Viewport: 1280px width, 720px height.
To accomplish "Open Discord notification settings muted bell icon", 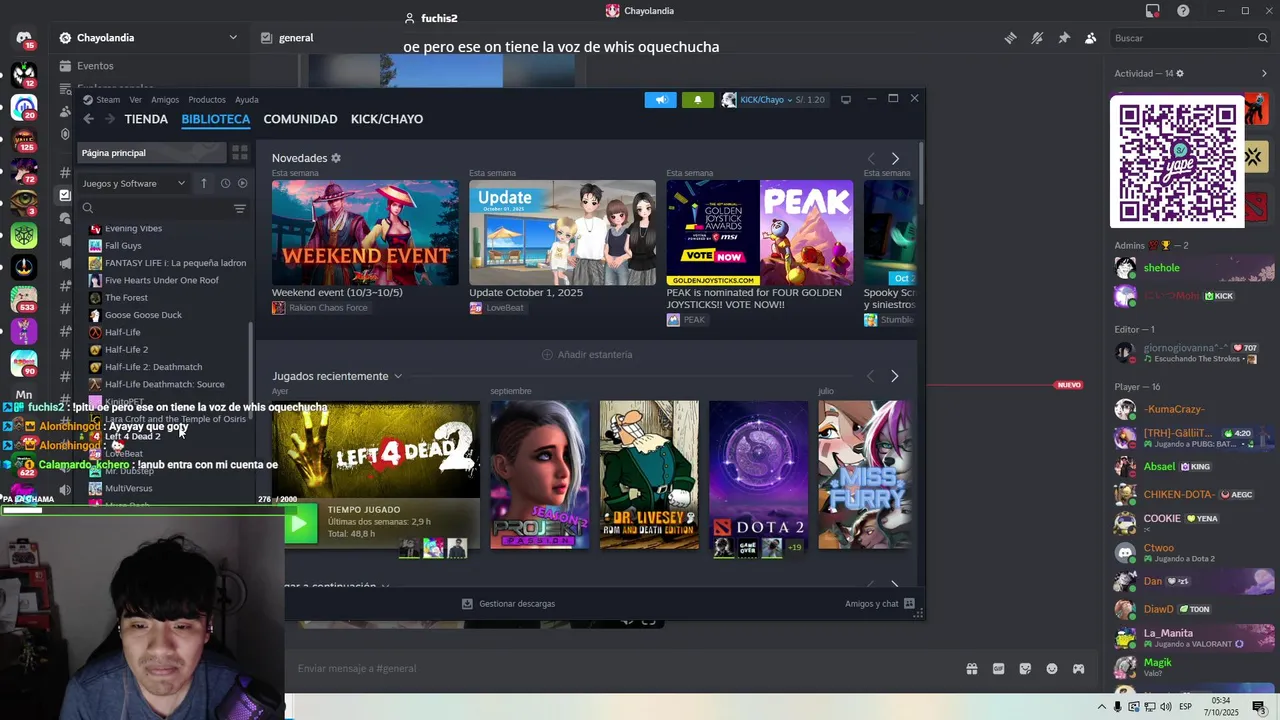I will [1037, 38].
